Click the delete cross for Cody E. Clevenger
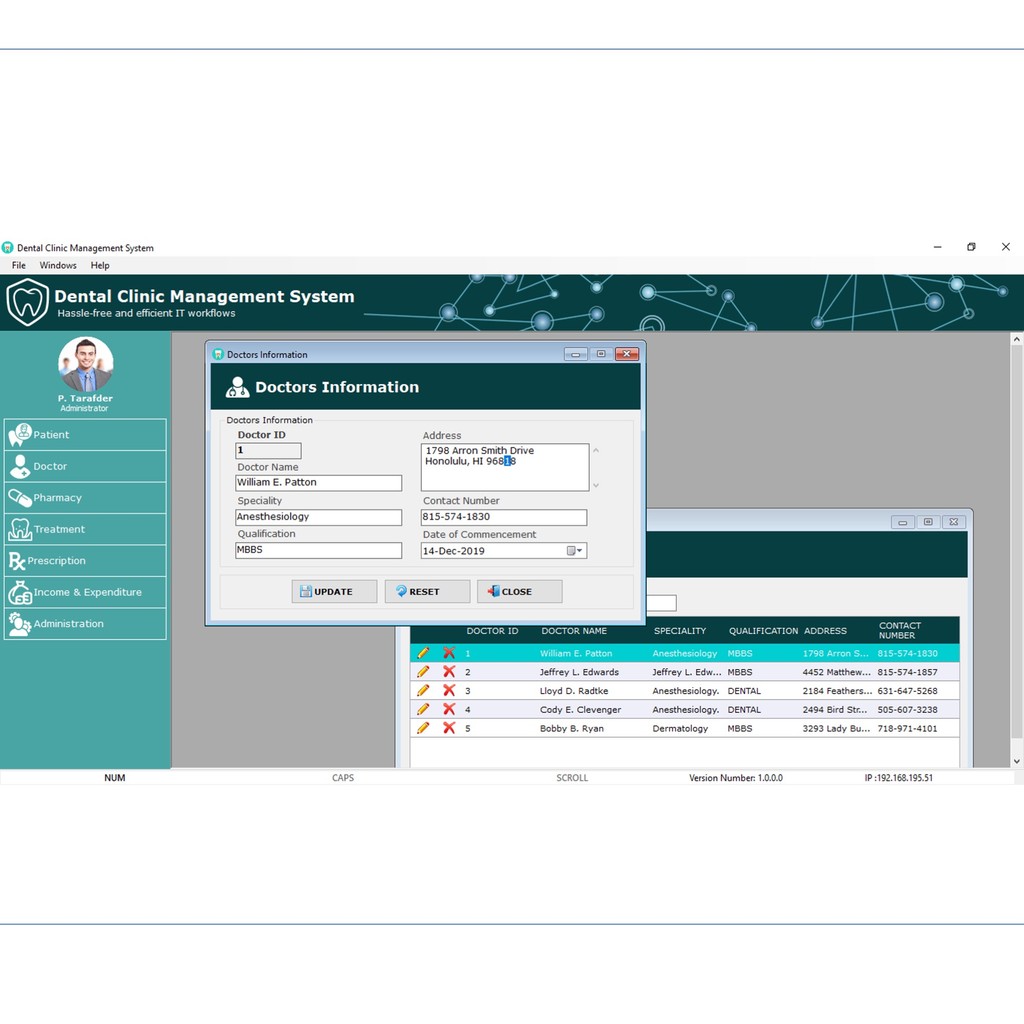Screen dimensions: 1024x1024 tap(449, 709)
